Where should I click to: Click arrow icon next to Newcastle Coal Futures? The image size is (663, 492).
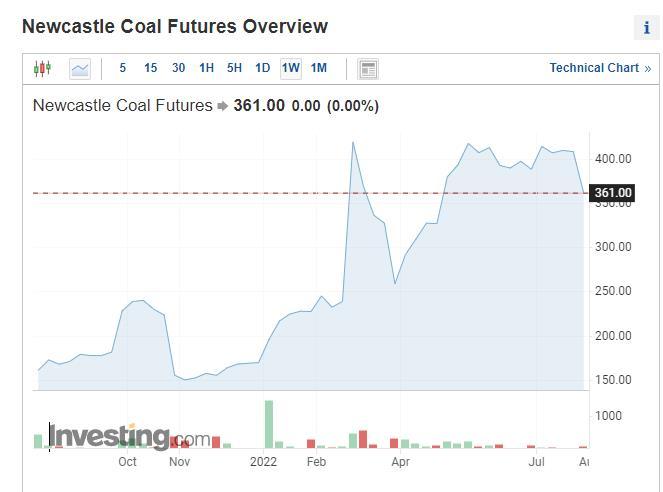coord(223,106)
